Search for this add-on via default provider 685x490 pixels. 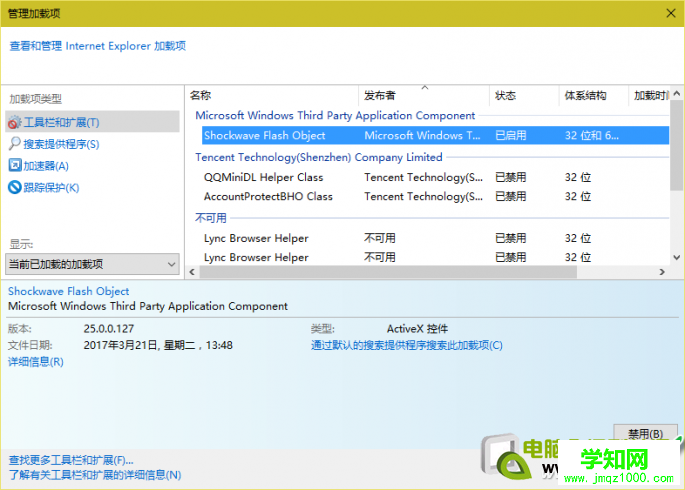pos(406,346)
